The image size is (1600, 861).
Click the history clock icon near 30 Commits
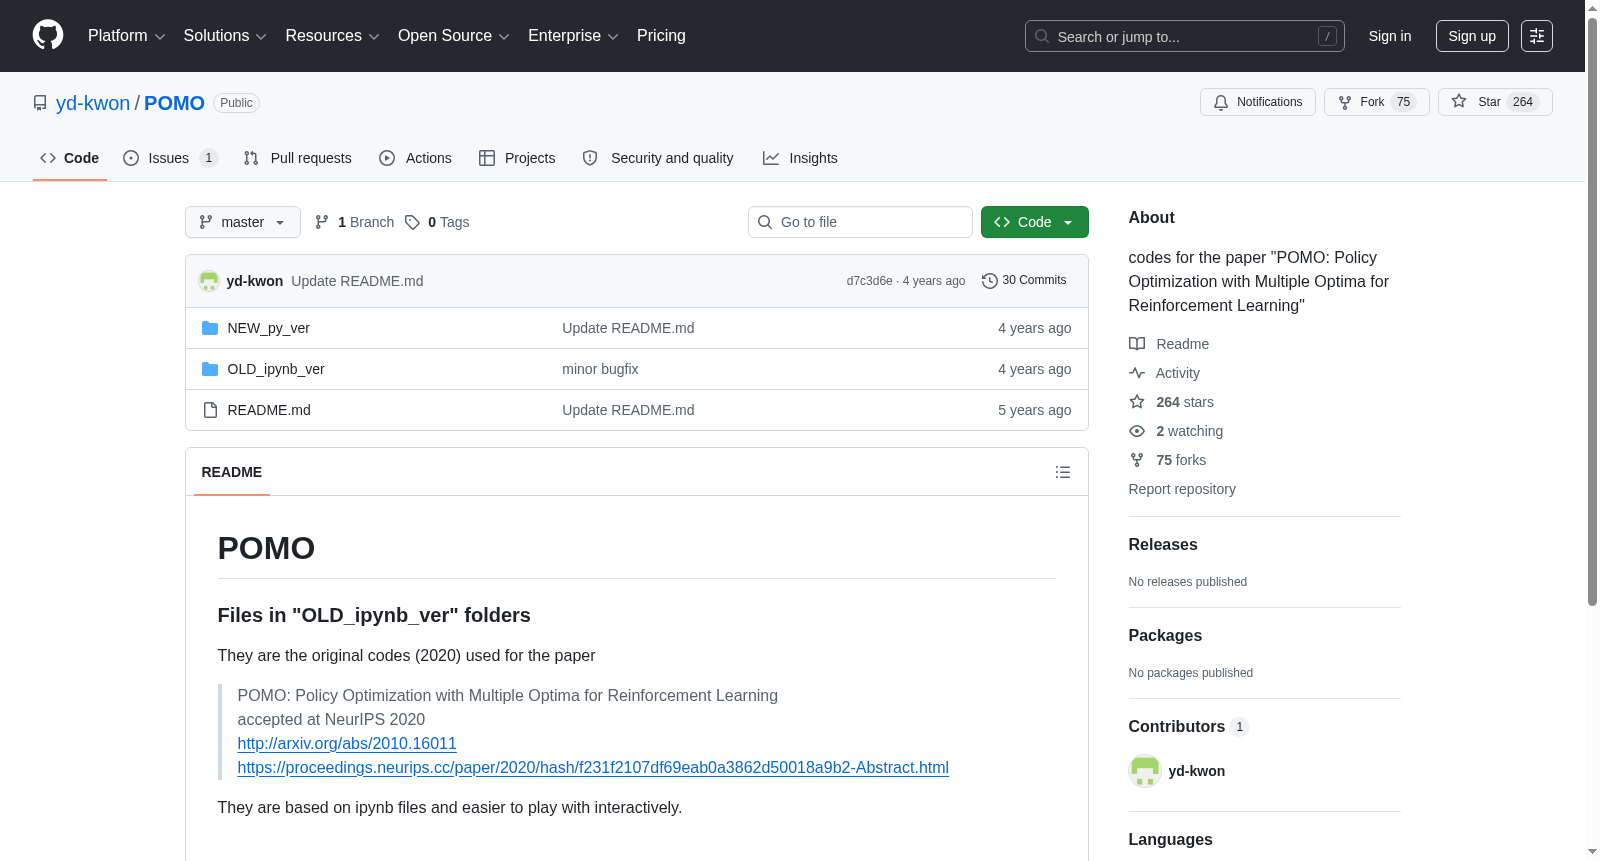(x=990, y=281)
